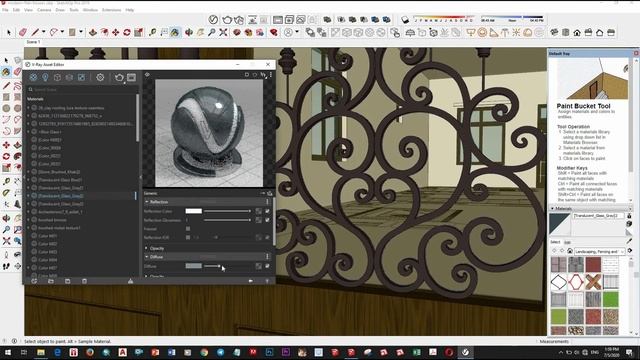Select the Tape Measure tool
The width and height of the screenshot is (640, 360).
[153, 32]
